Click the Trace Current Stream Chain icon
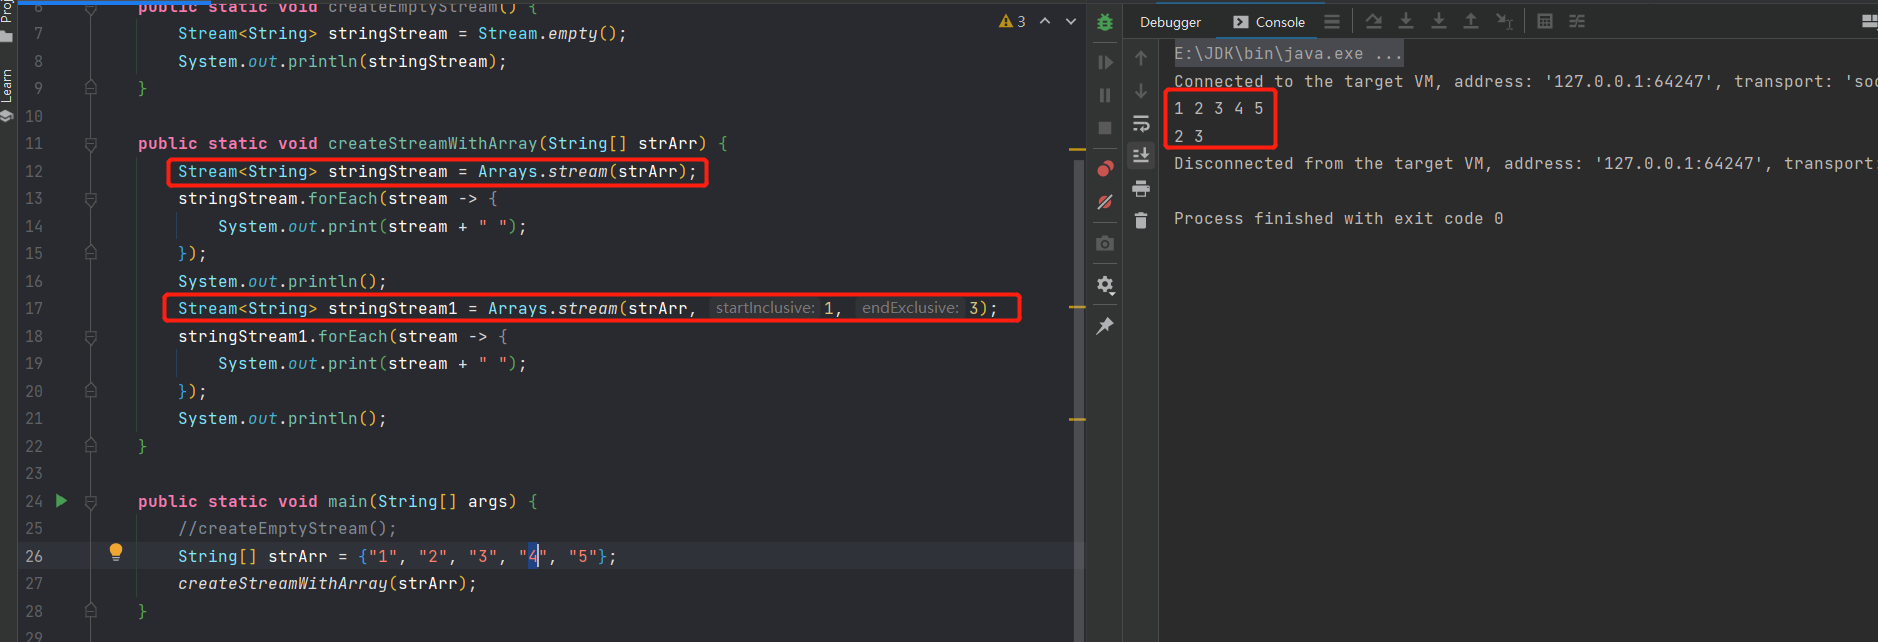The width and height of the screenshot is (1878, 642). pyautogui.click(x=1577, y=21)
